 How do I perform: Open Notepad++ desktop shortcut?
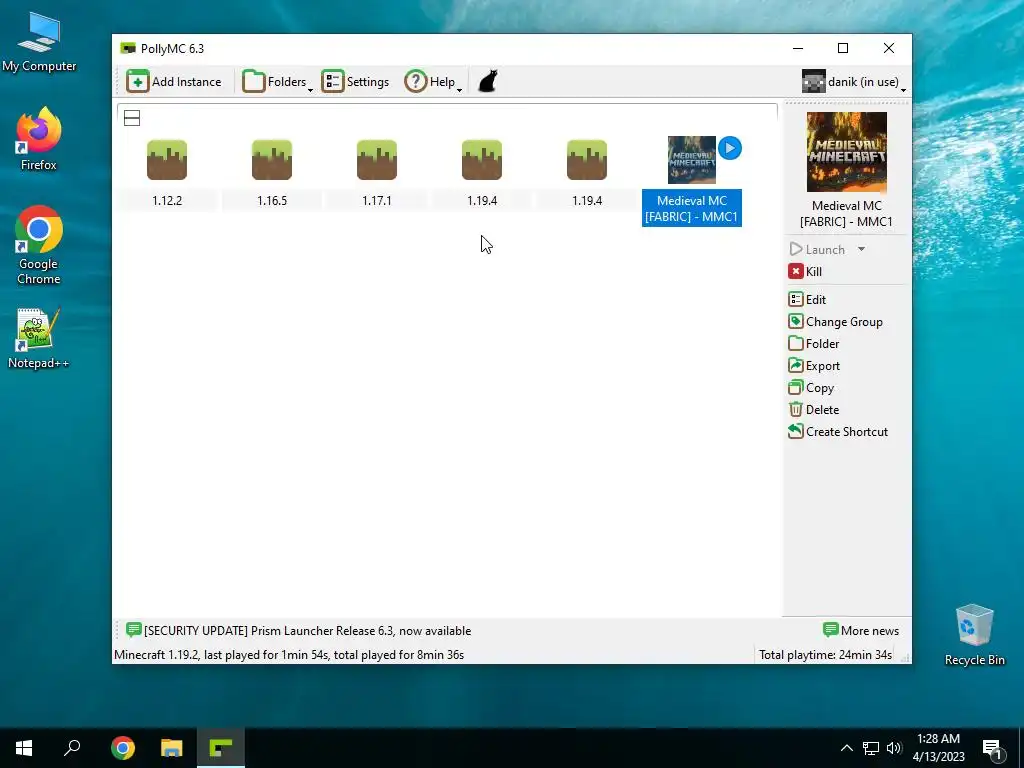click(39, 338)
